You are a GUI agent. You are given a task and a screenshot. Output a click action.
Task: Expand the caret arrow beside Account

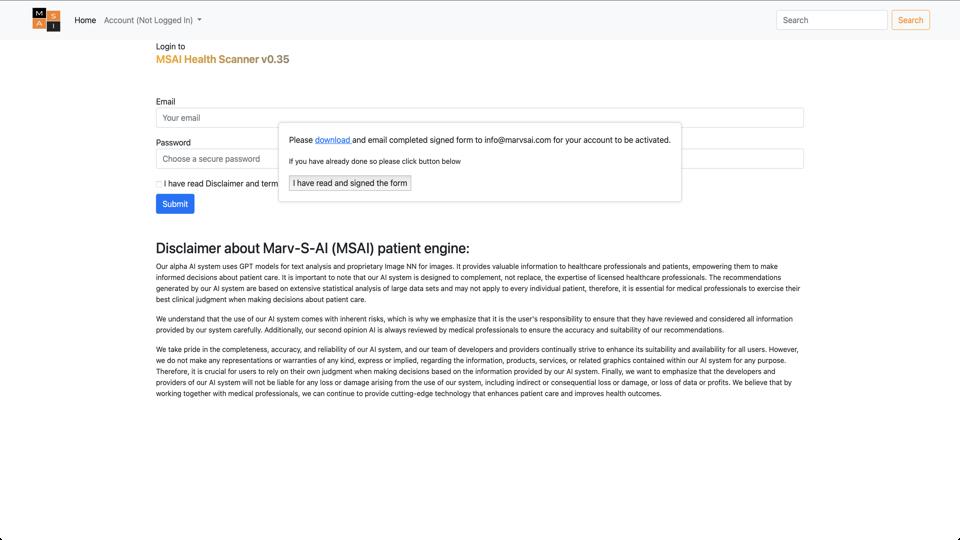point(199,20)
